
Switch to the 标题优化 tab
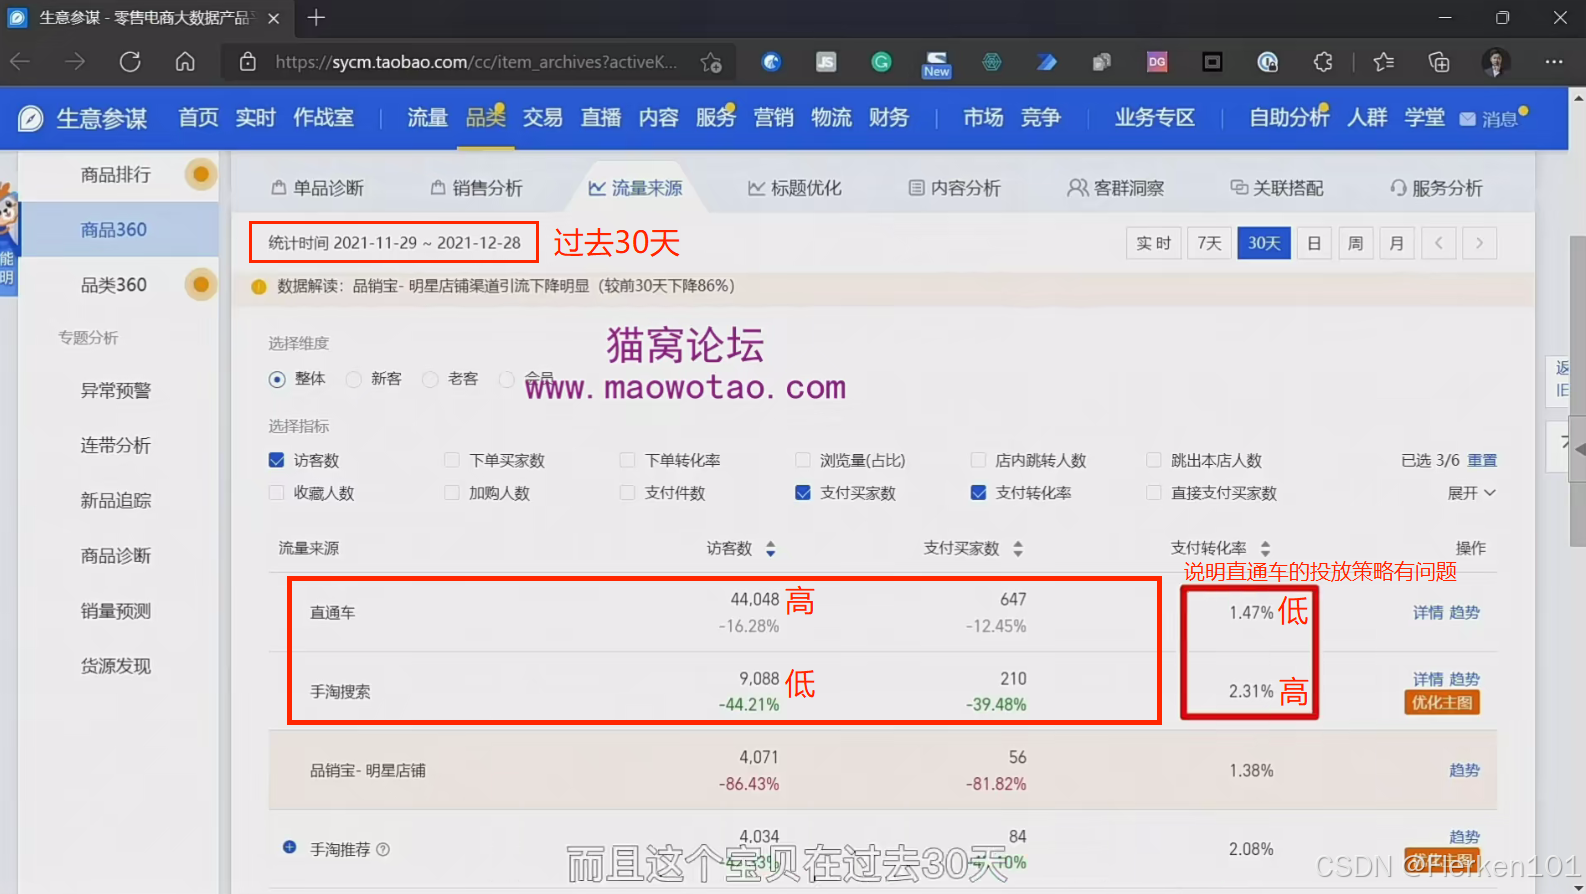click(795, 188)
